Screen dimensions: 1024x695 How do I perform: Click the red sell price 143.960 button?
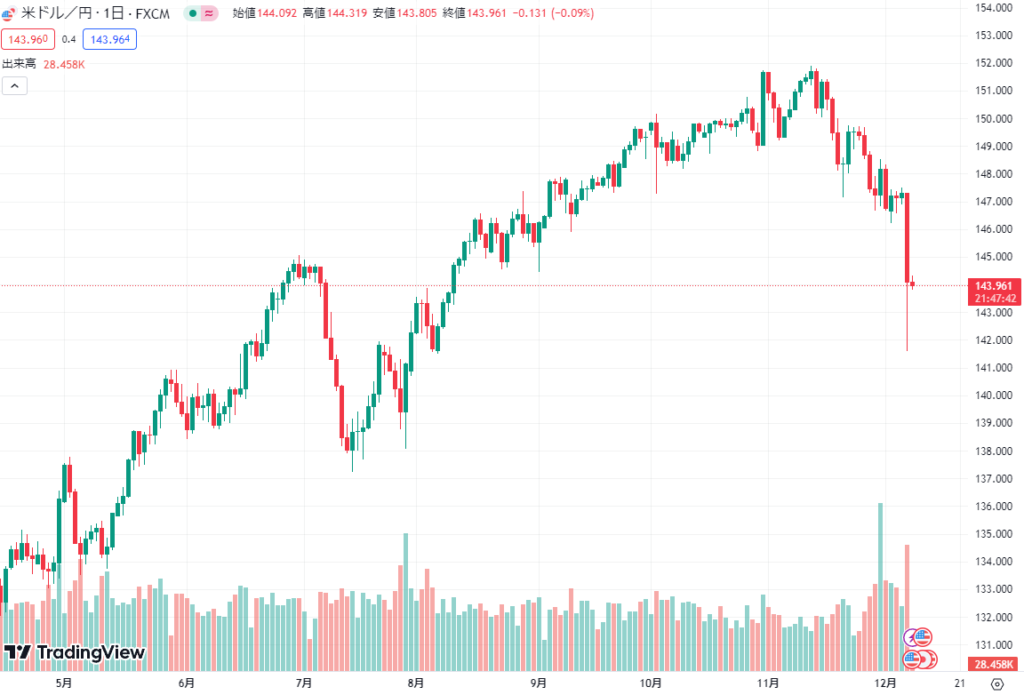pos(27,39)
